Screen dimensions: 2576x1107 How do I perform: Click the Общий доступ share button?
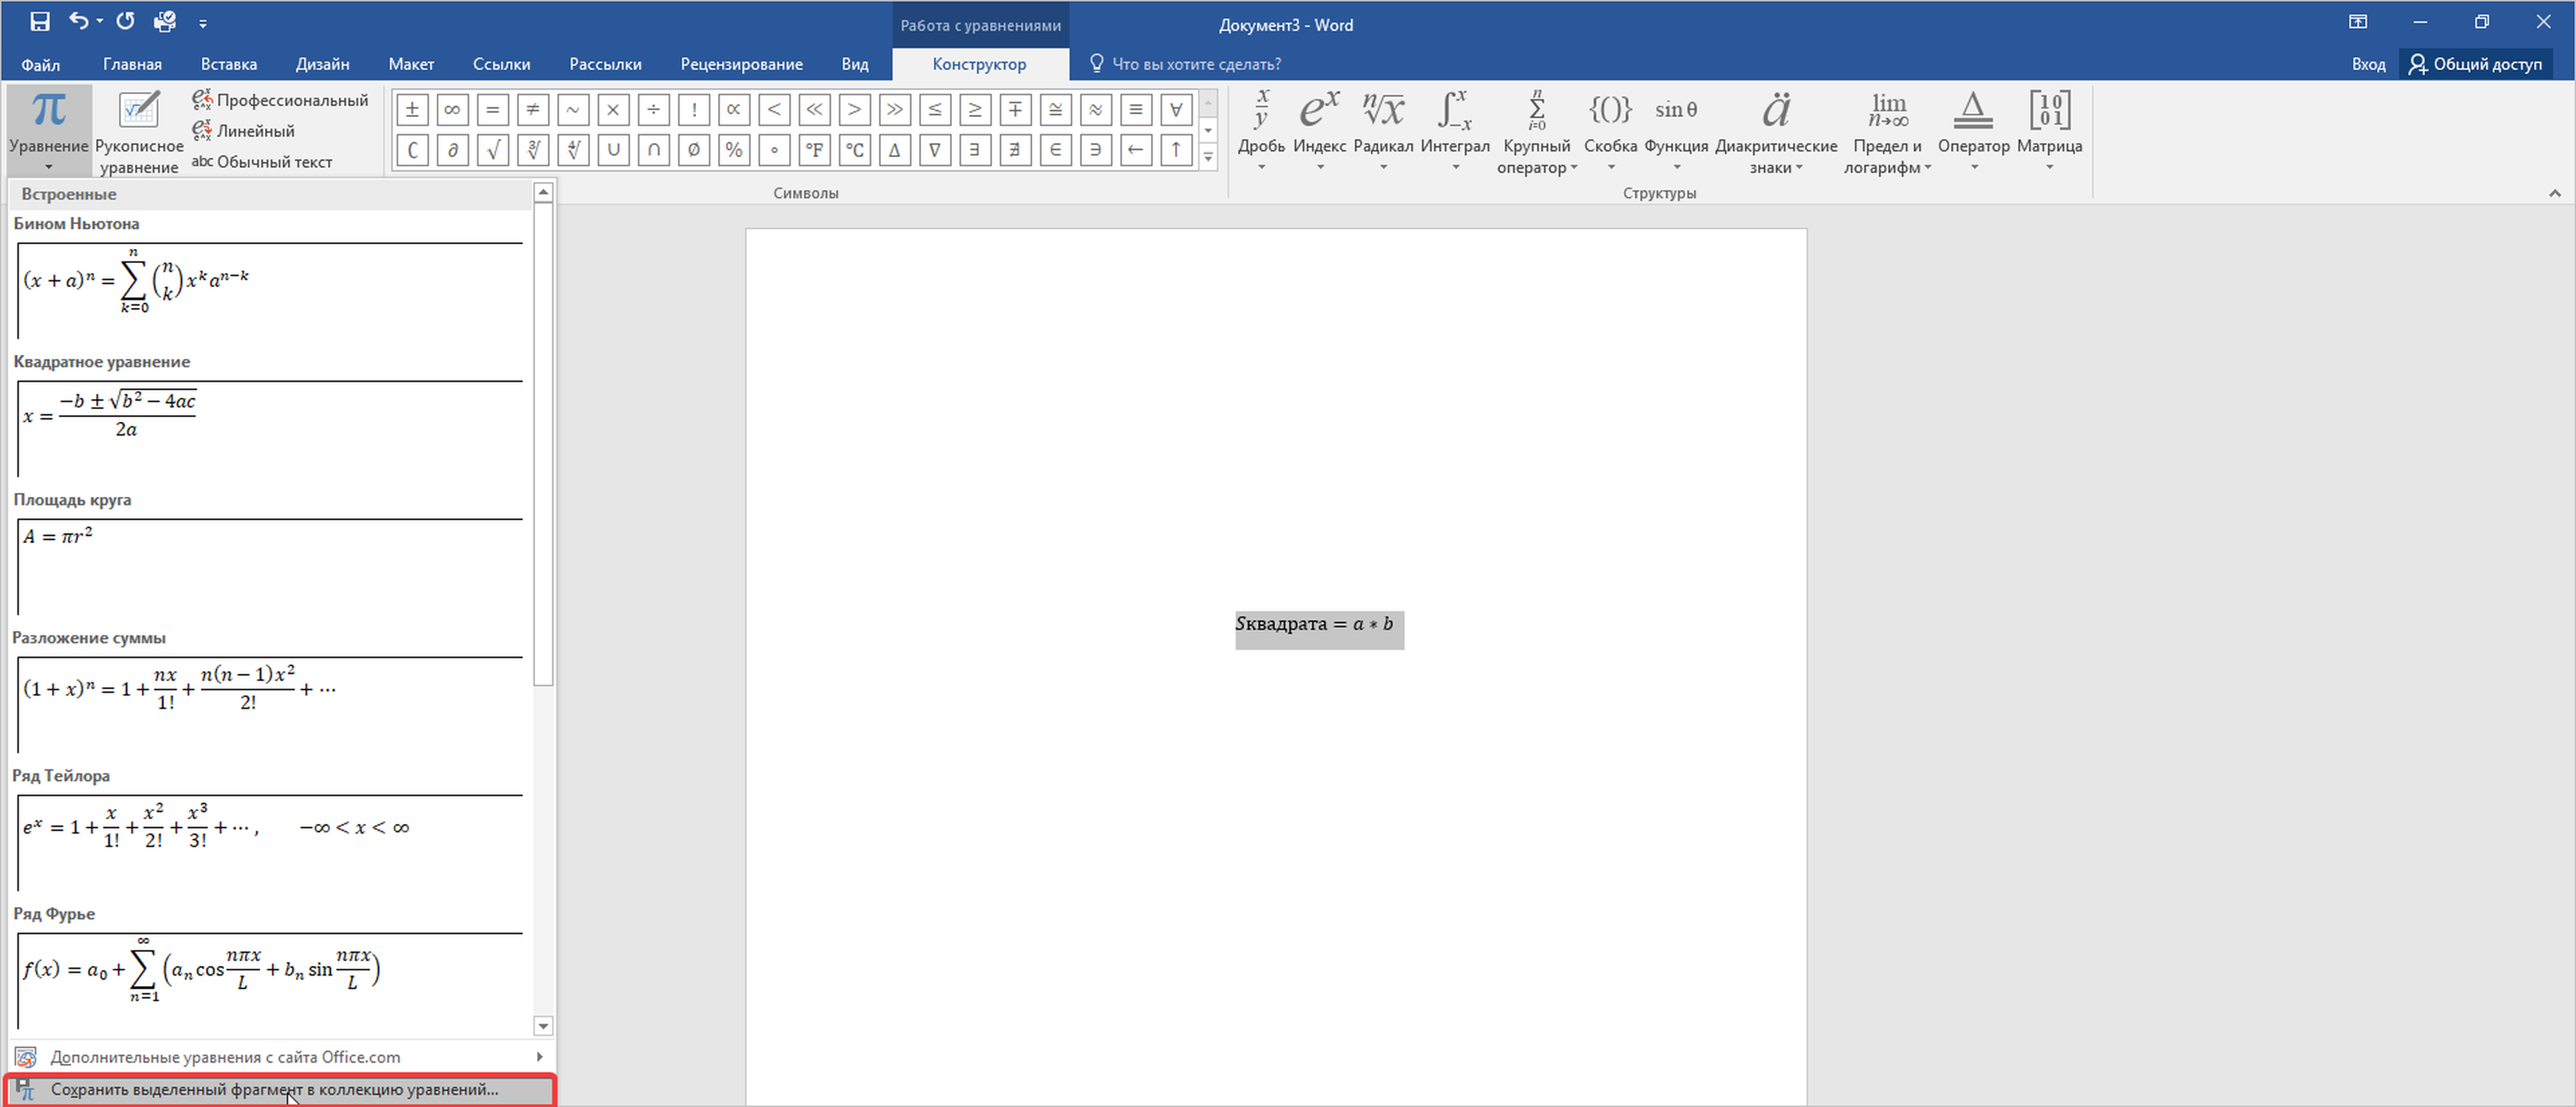2475,64
